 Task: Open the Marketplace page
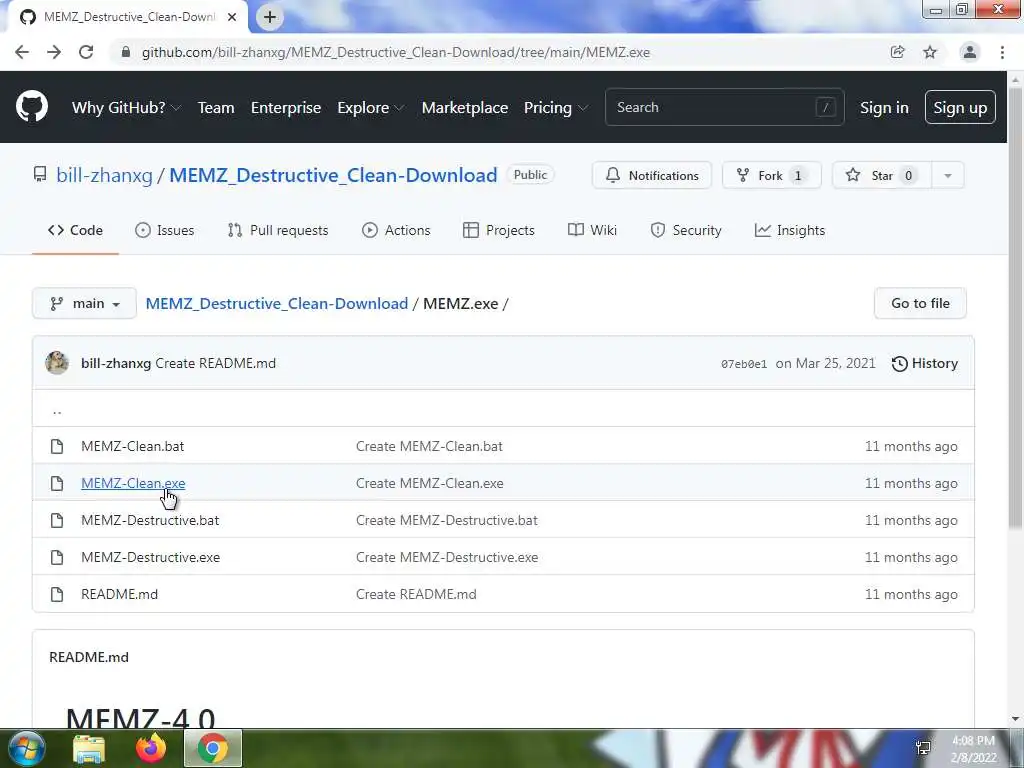tap(465, 107)
